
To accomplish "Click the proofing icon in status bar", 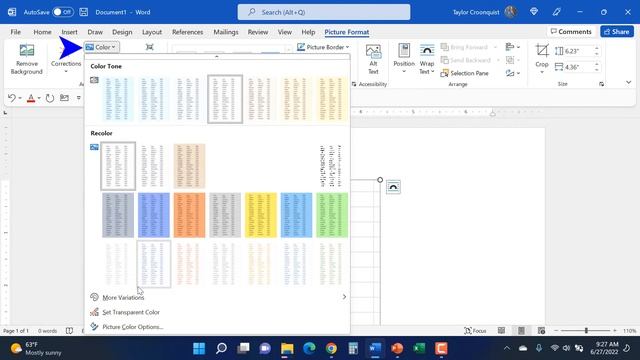I will pos(69,331).
